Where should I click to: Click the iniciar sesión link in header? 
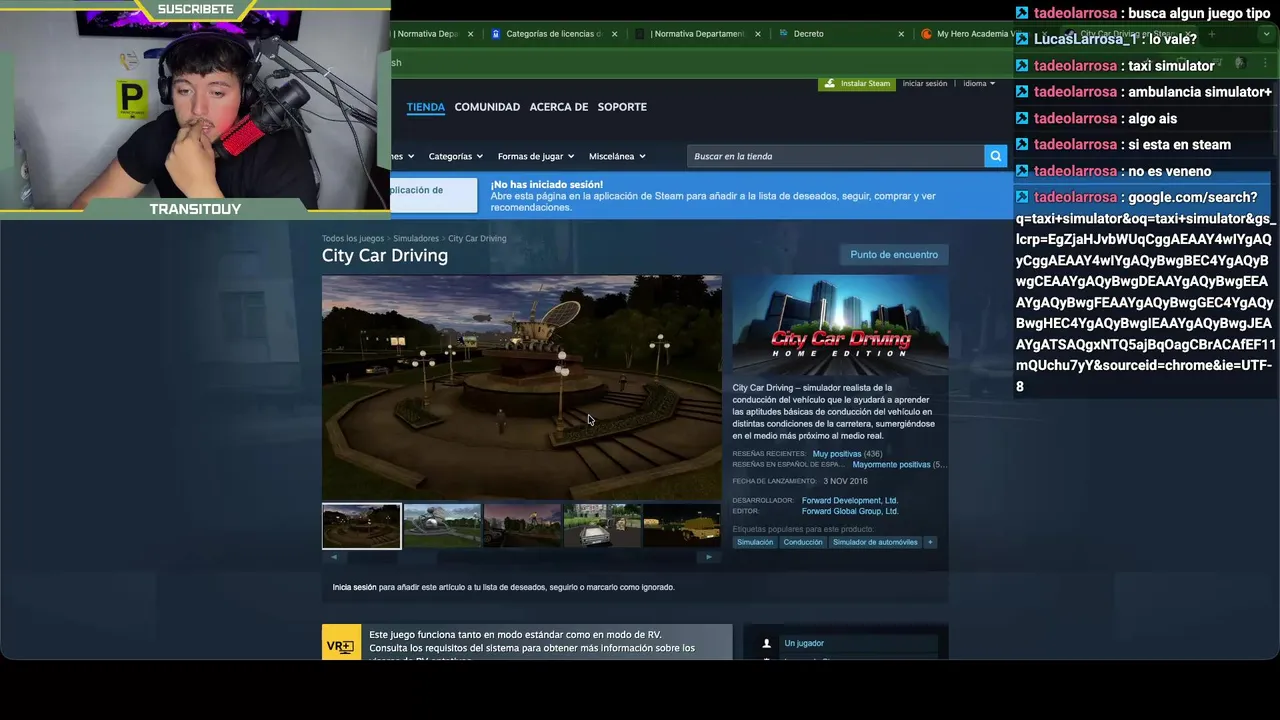click(x=925, y=84)
